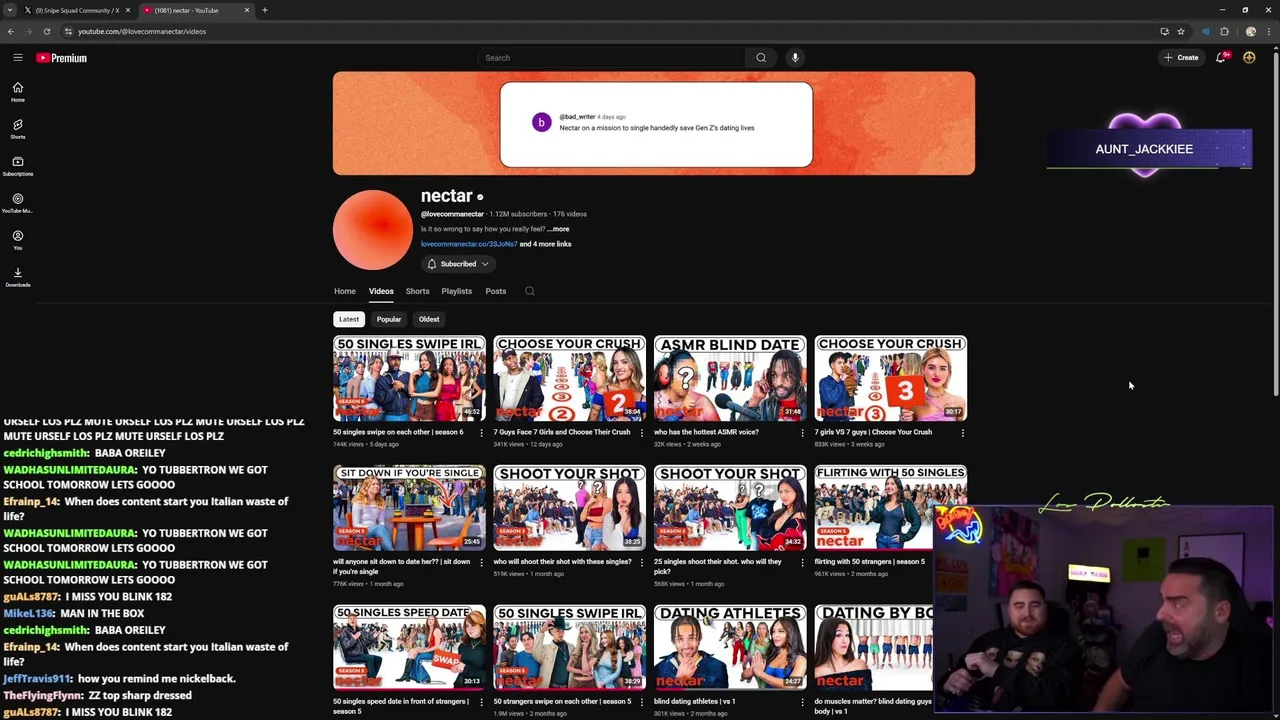Open the channel Home tab
The width and height of the screenshot is (1280, 720).
click(345, 291)
